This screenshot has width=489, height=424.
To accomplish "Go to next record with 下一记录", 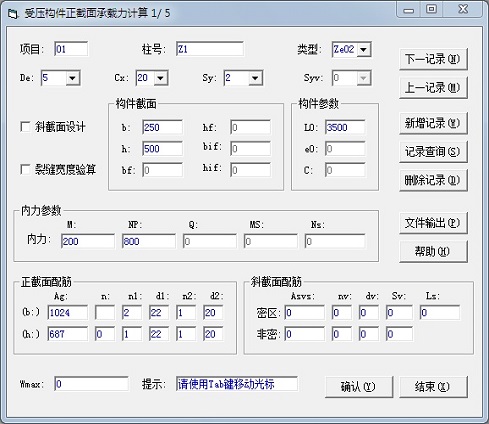I will coord(433,59).
